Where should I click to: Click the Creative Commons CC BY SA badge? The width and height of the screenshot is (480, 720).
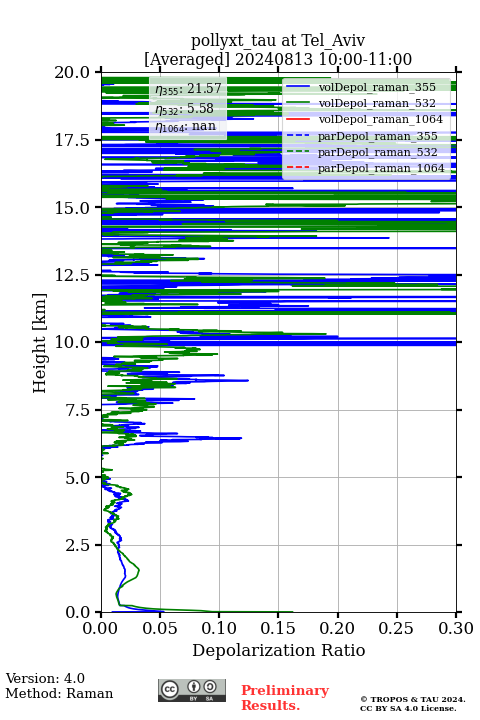(192, 690)
